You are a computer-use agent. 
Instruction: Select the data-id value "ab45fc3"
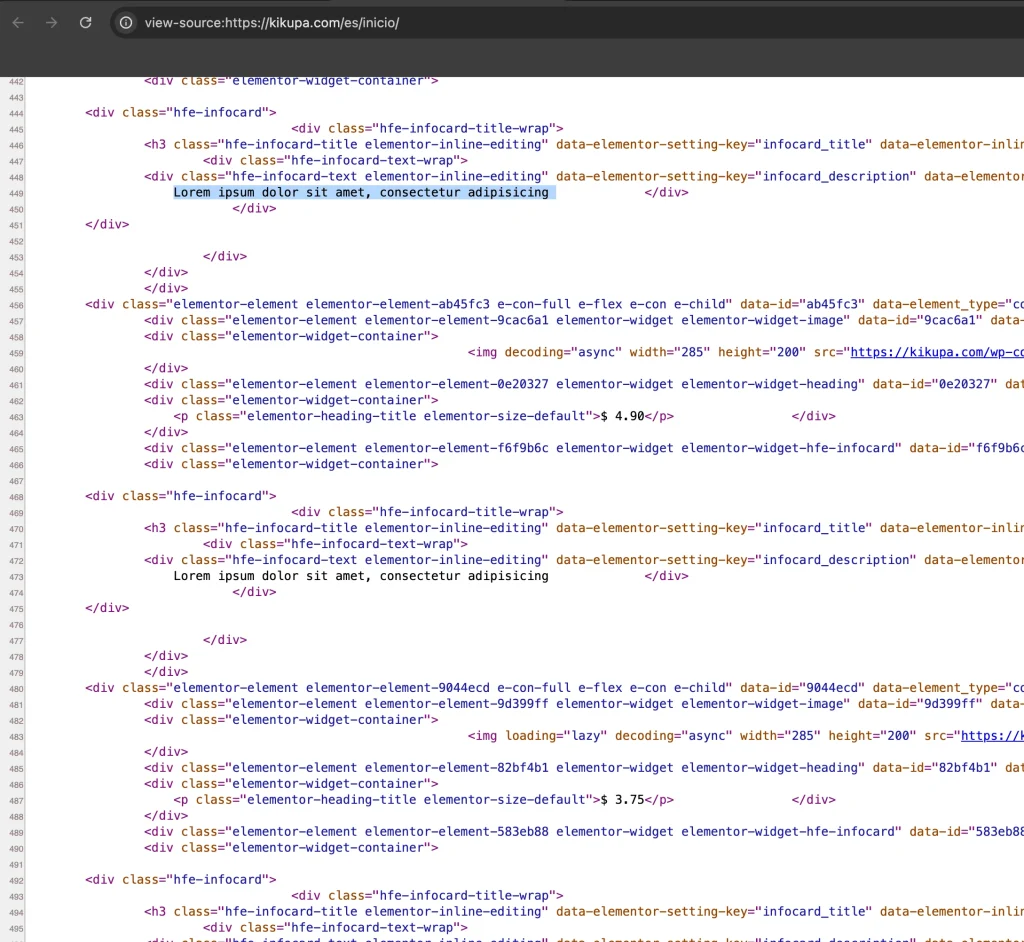832,304
